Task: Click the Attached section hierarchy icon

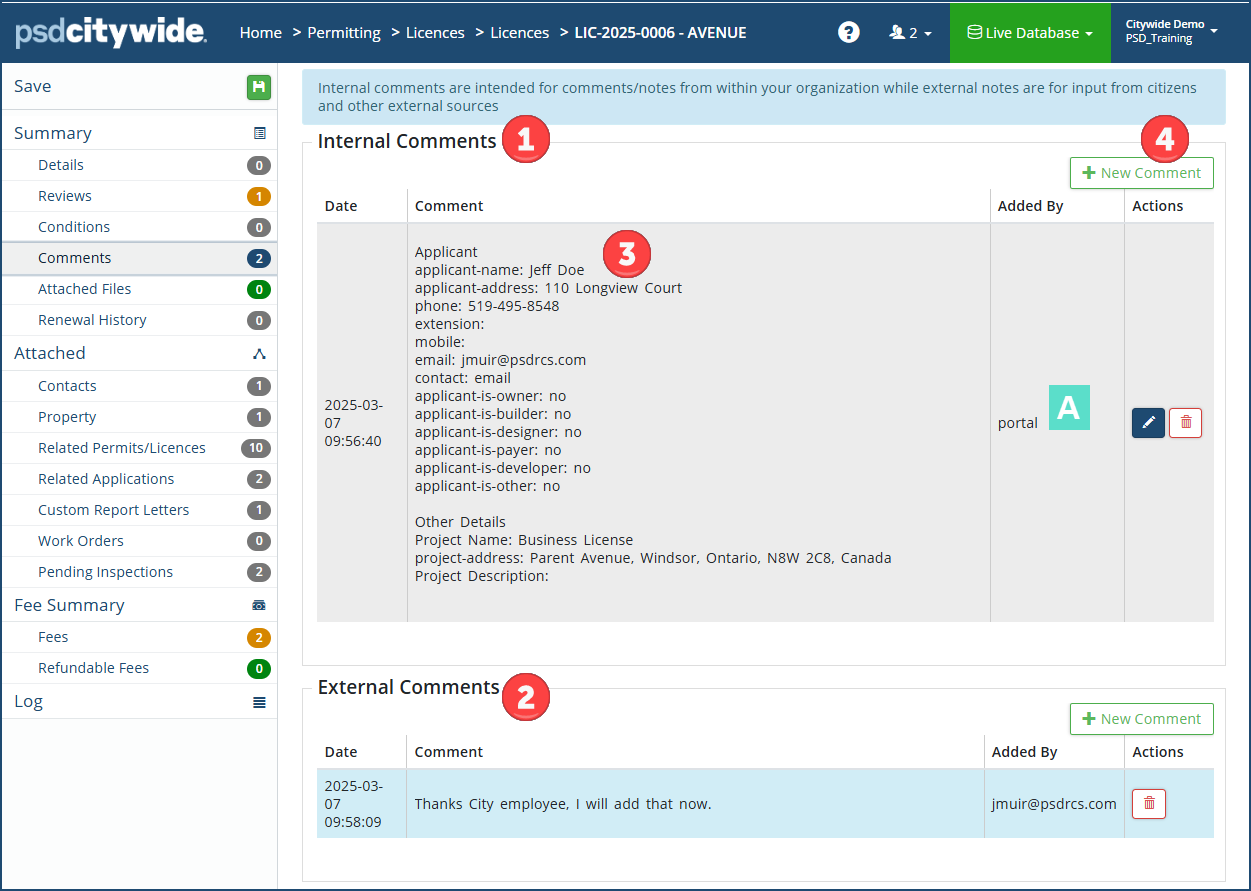Action: pyautogui.click(x=260, y=353)
